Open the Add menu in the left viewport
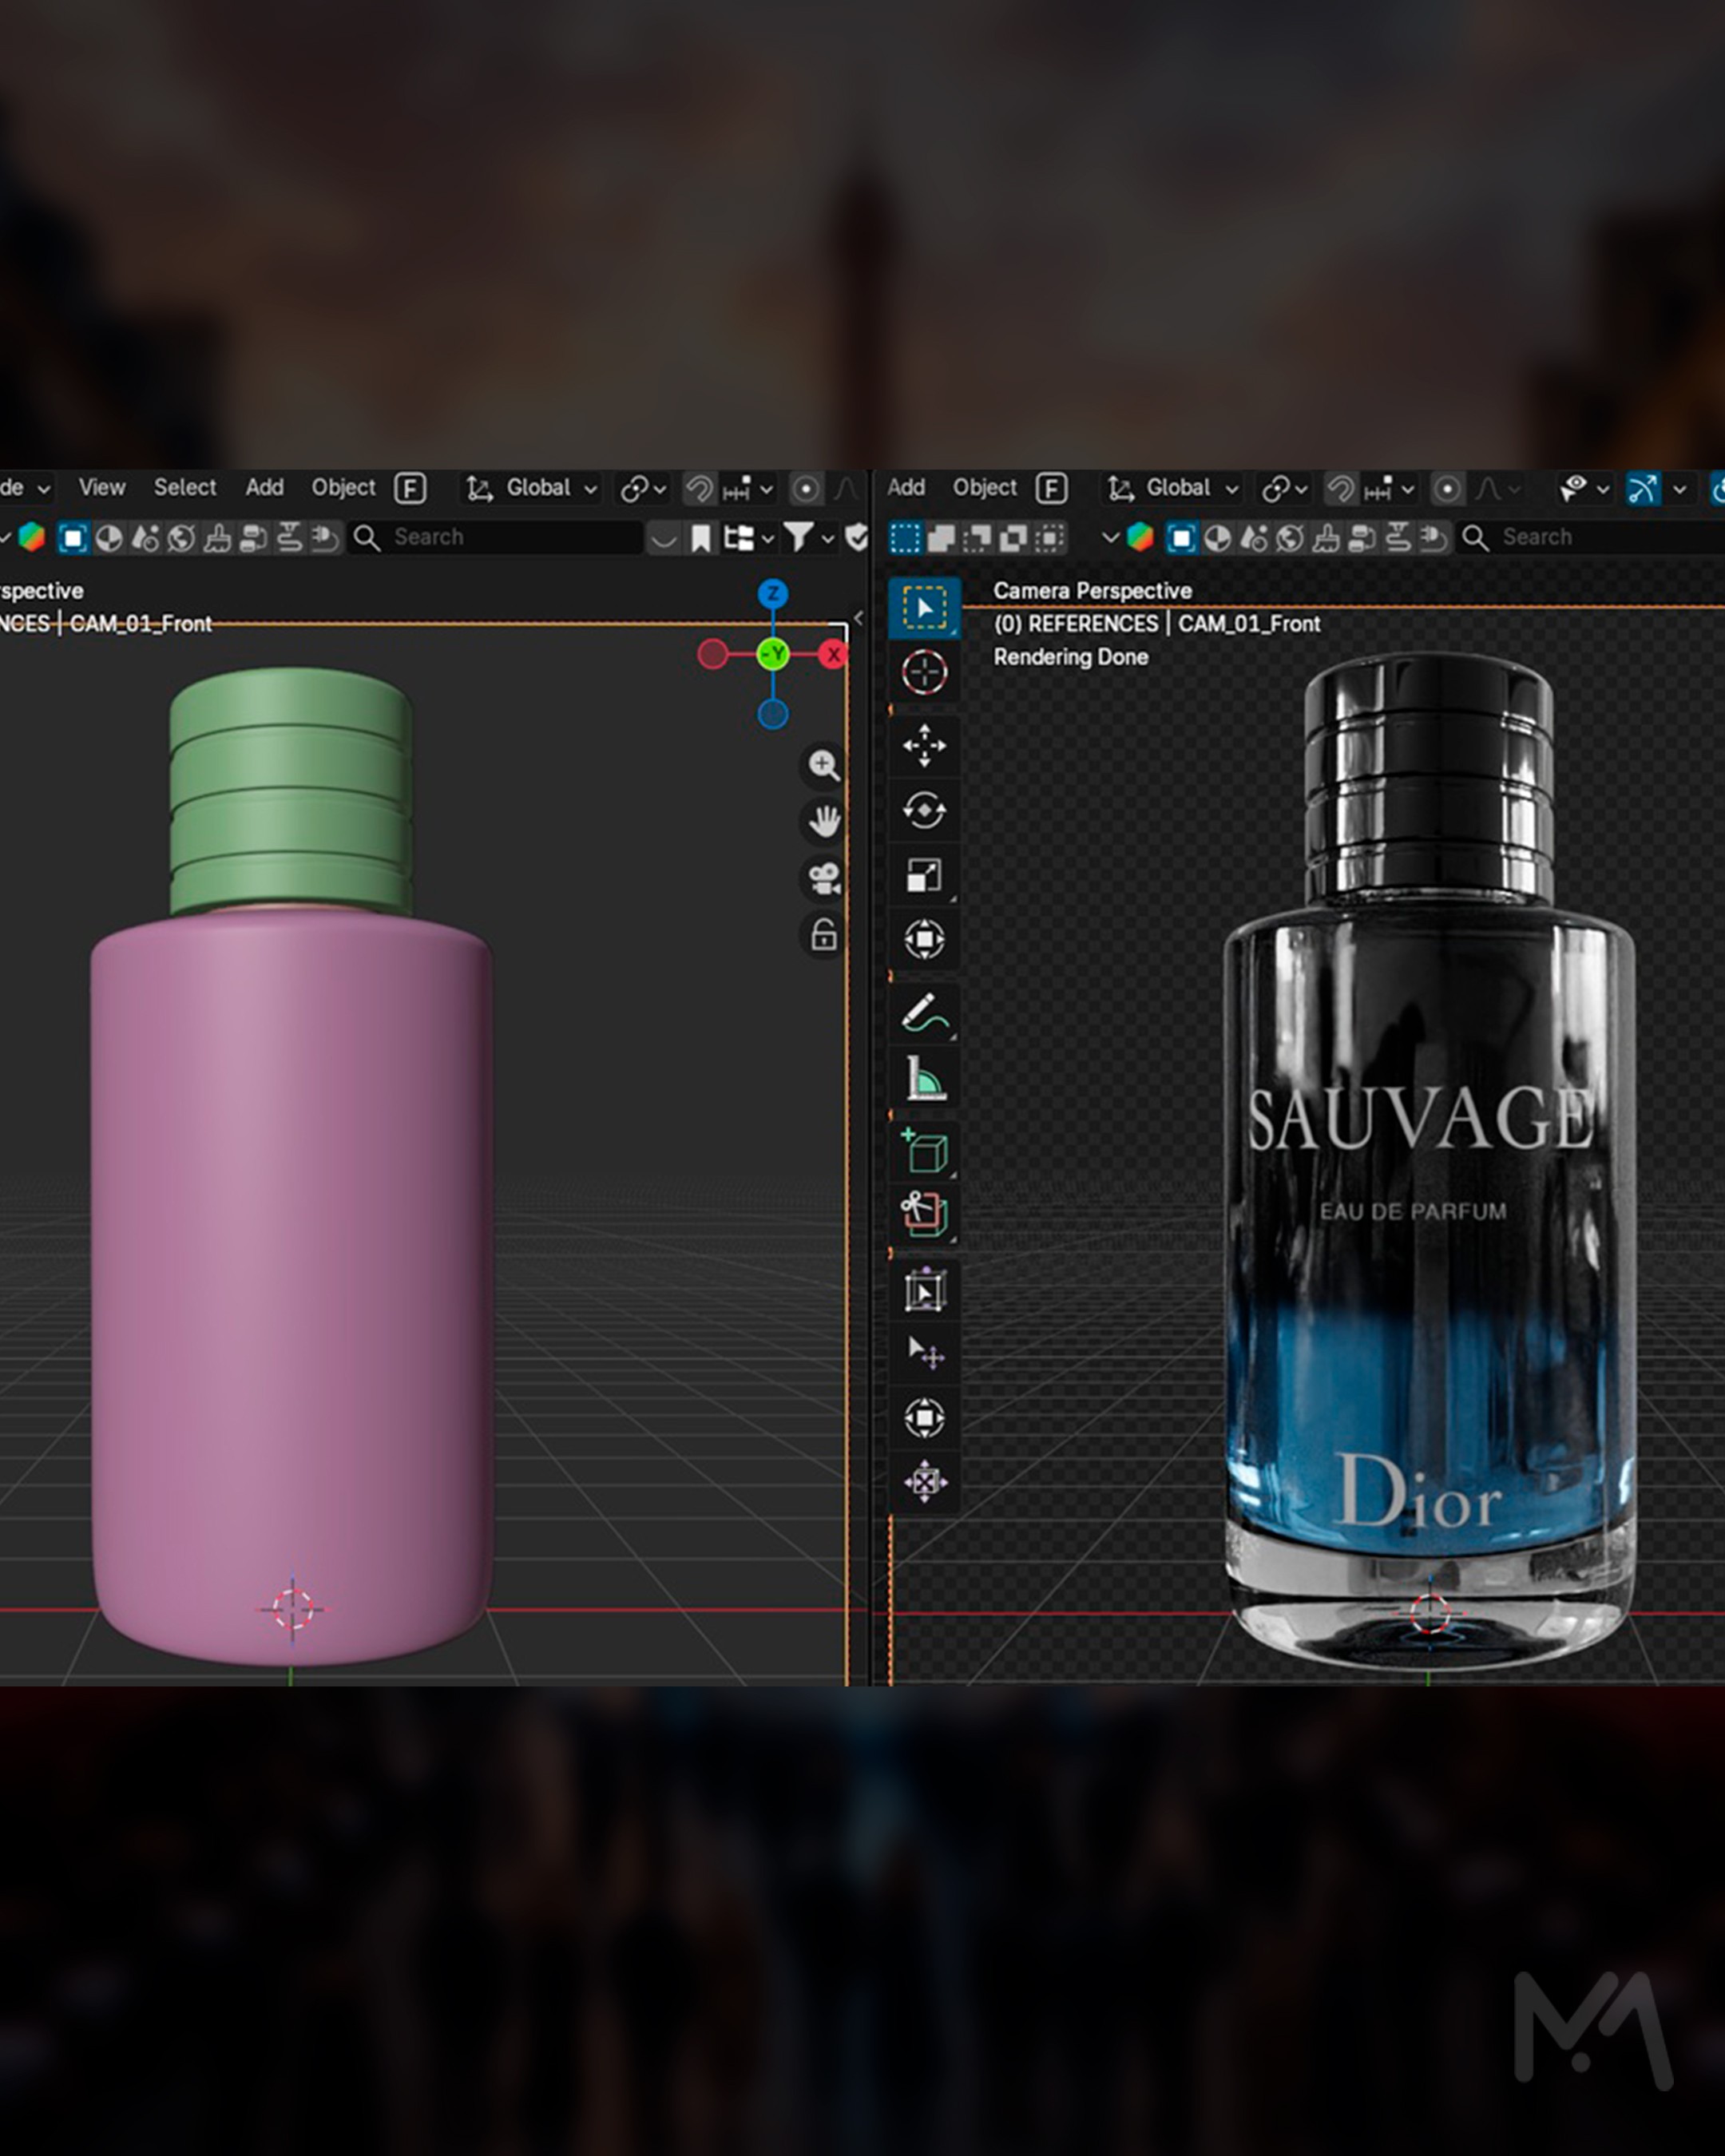Image resolution: width=1725 pixels, height=2156 pixels. [265, 488]
